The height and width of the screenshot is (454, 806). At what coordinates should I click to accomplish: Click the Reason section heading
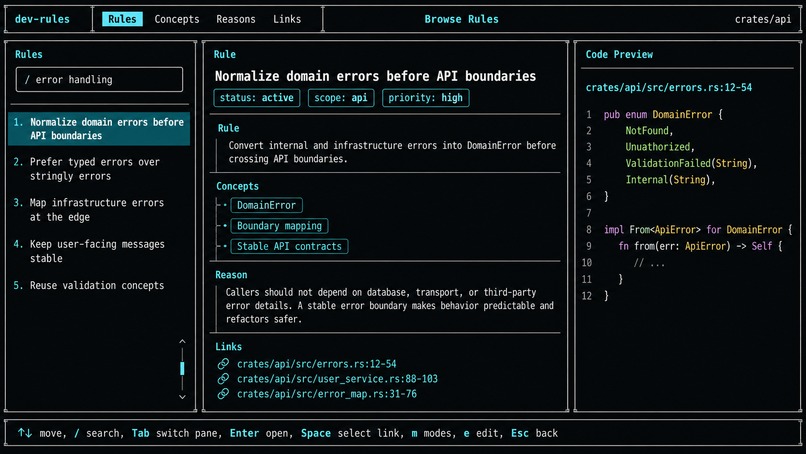pyautogui.click(x=231, y=275)
